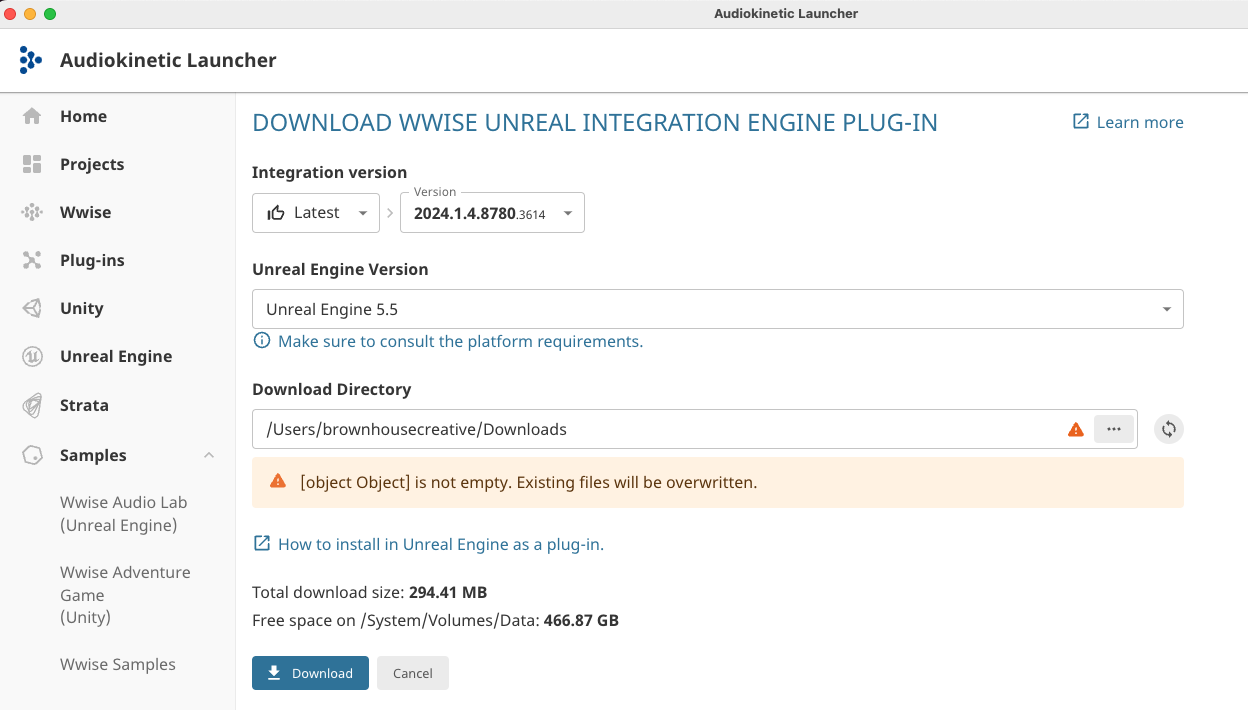Click the download arrow icon on Download button

pyautogui.click(x=274, y=673)
